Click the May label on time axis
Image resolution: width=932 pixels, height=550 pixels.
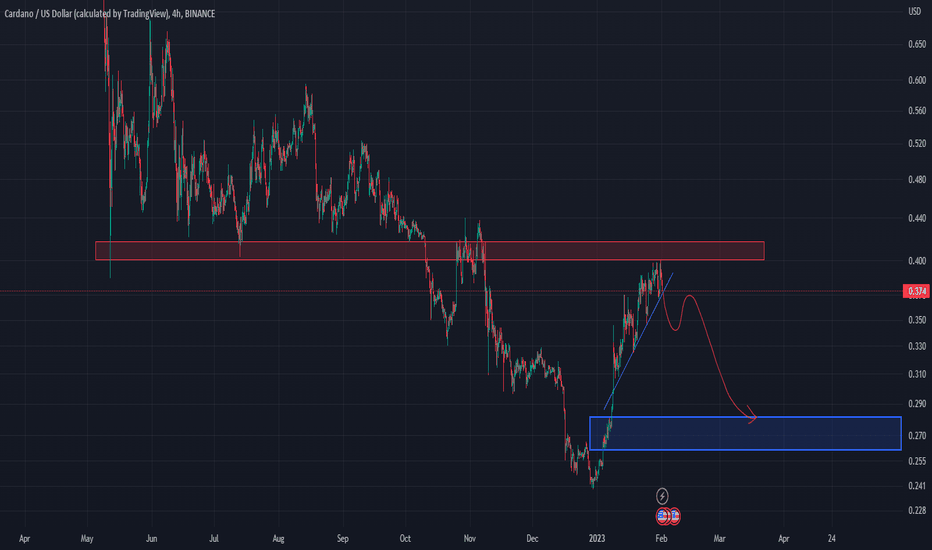(x=87, y=539)
